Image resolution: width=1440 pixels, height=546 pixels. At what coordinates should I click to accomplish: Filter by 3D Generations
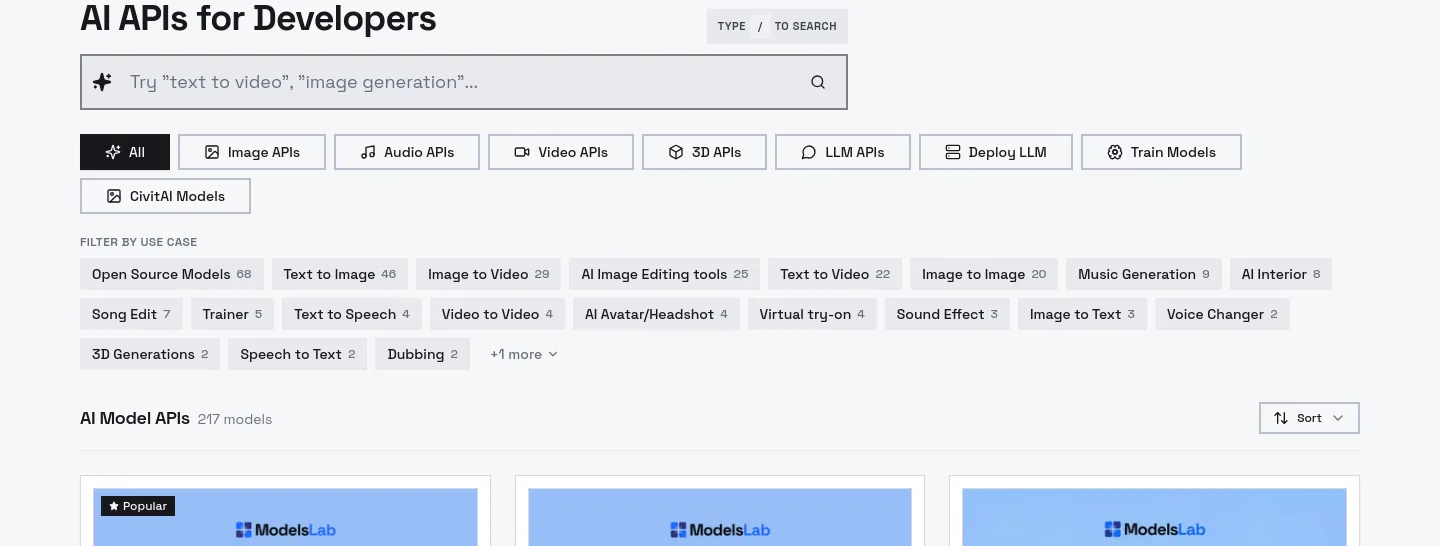point(150,354)
